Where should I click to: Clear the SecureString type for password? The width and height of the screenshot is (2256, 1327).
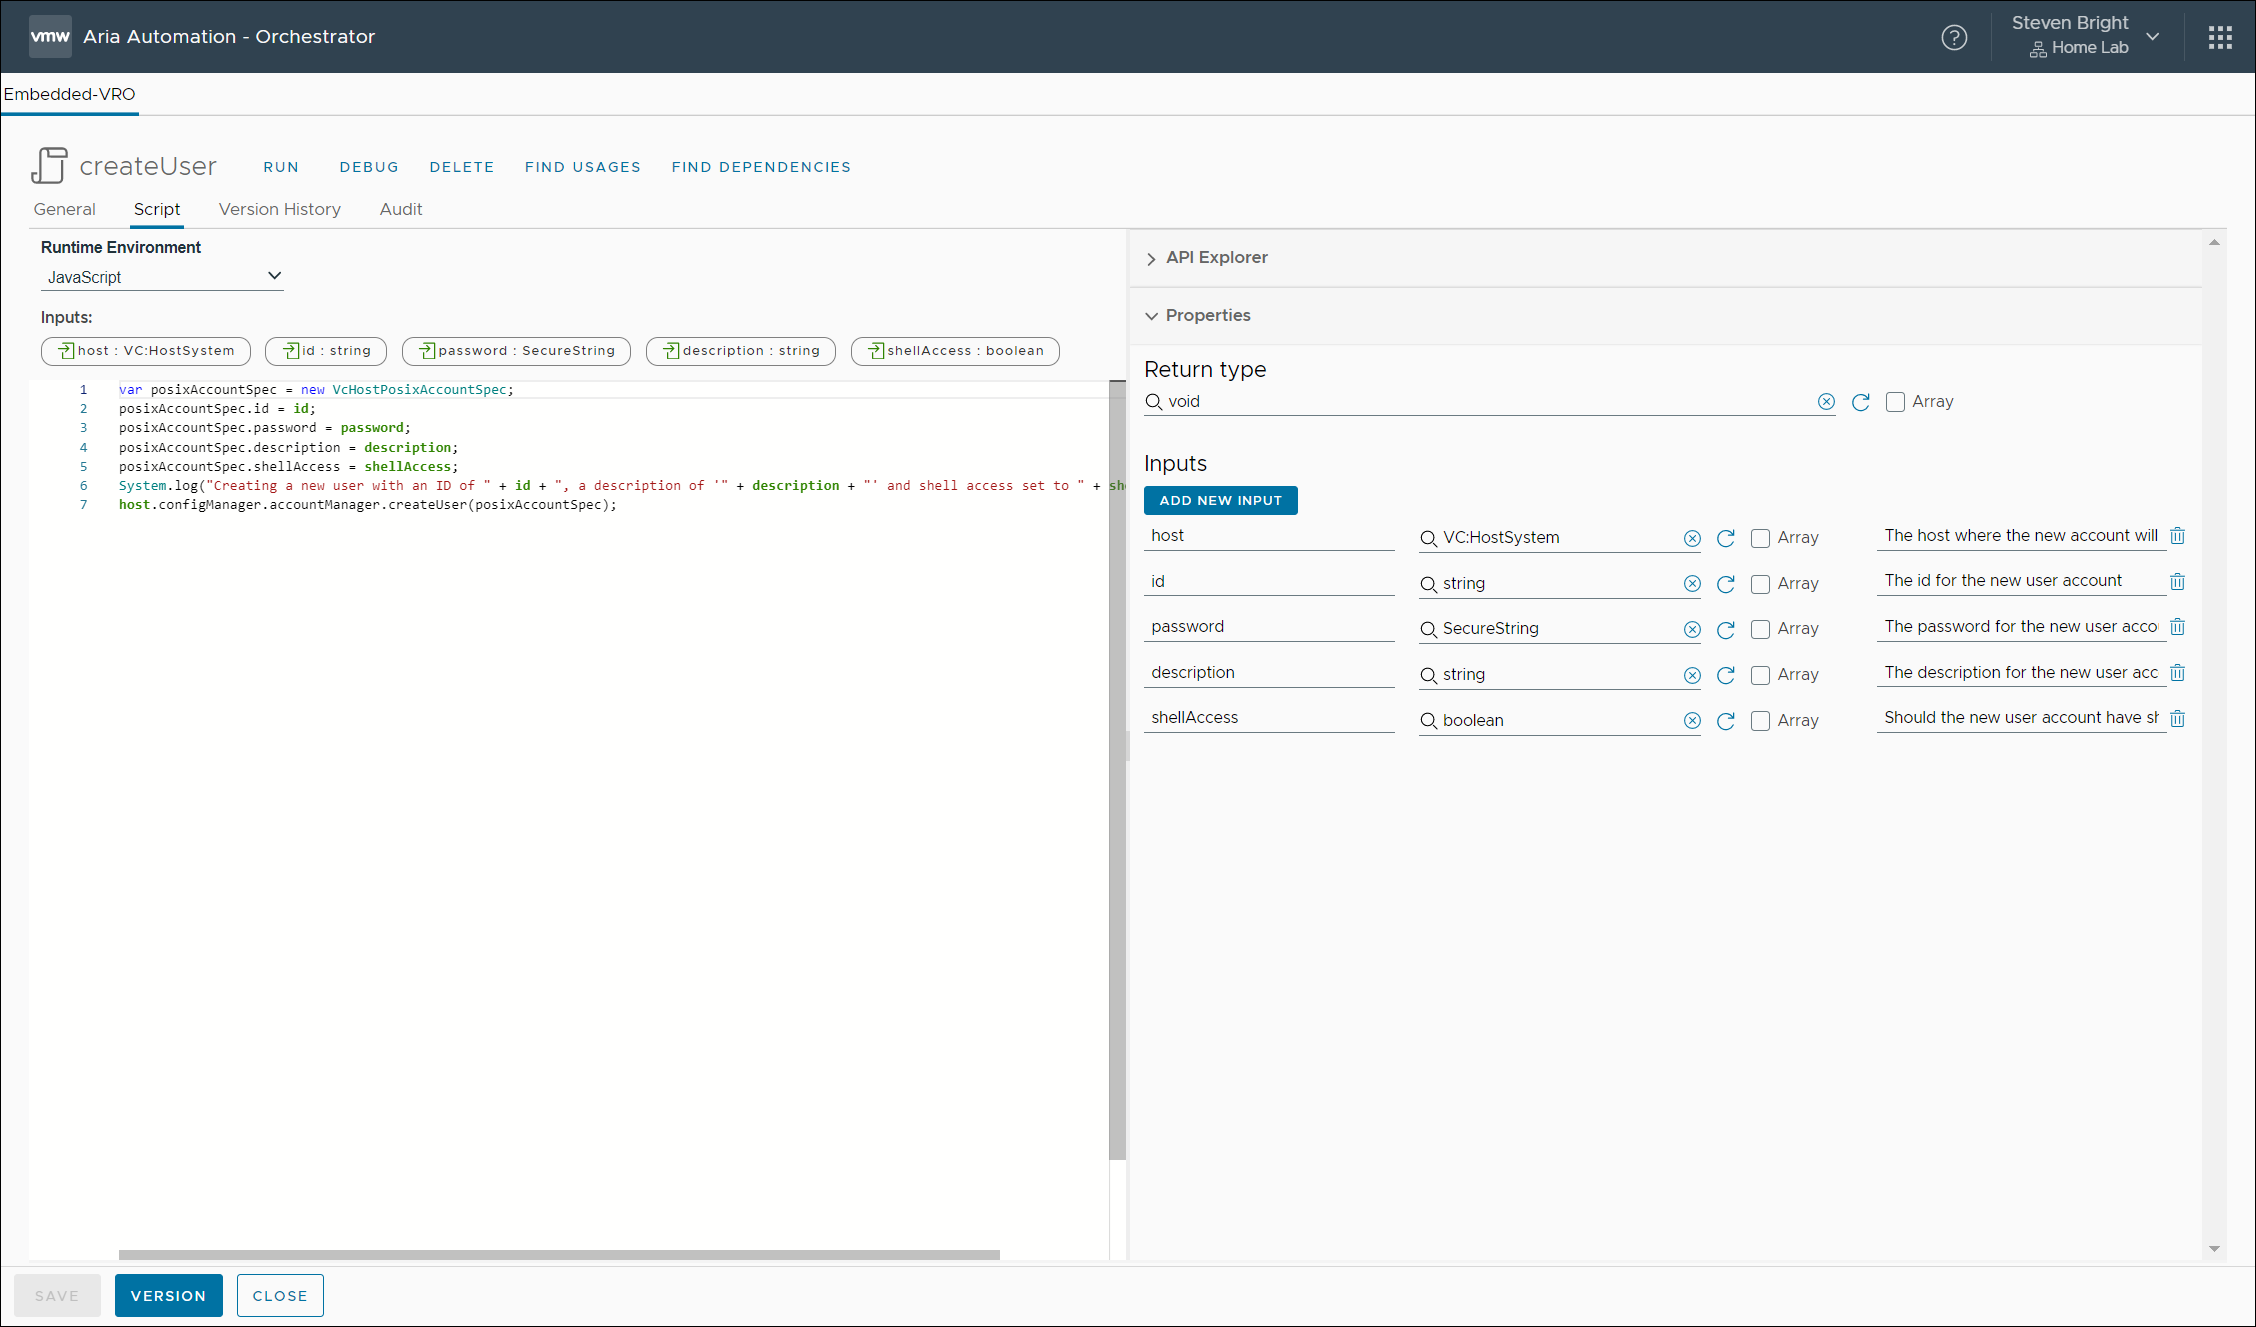point(1692,629)
